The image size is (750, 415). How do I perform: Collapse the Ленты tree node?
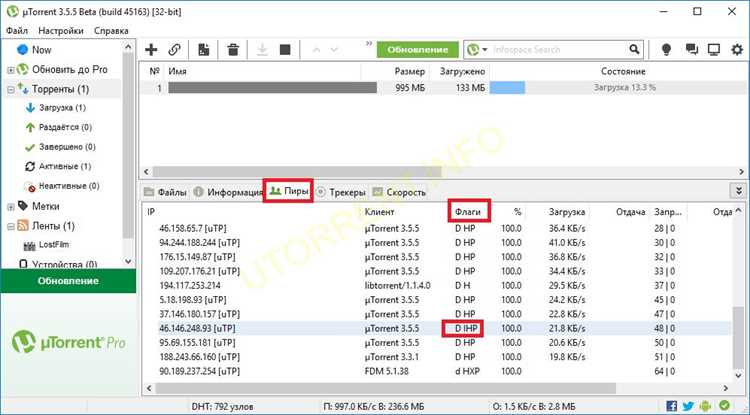pyautogui.click(x=11, y=226)
